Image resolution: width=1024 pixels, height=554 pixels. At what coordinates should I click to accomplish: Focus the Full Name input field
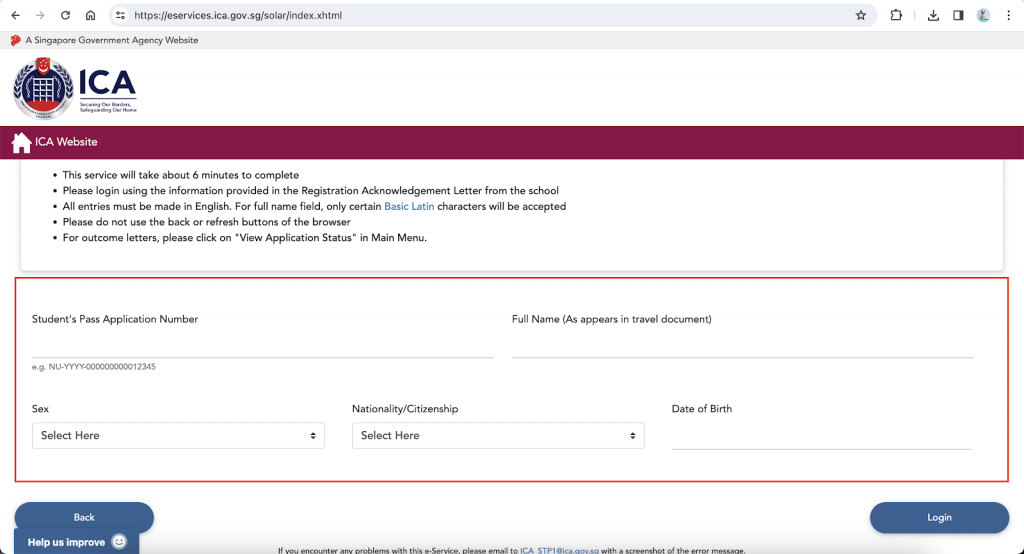tap(742, 345)
